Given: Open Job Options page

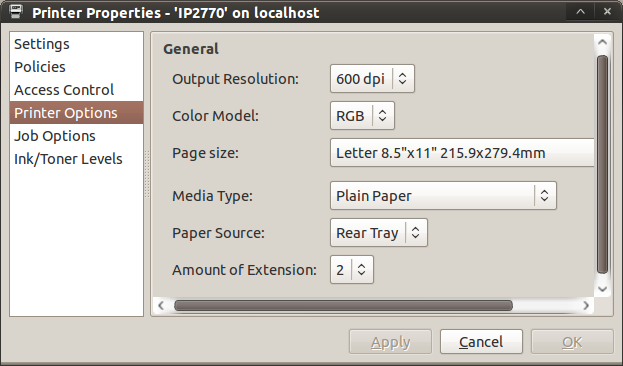Looking at the screenshot, I should 76,136.
